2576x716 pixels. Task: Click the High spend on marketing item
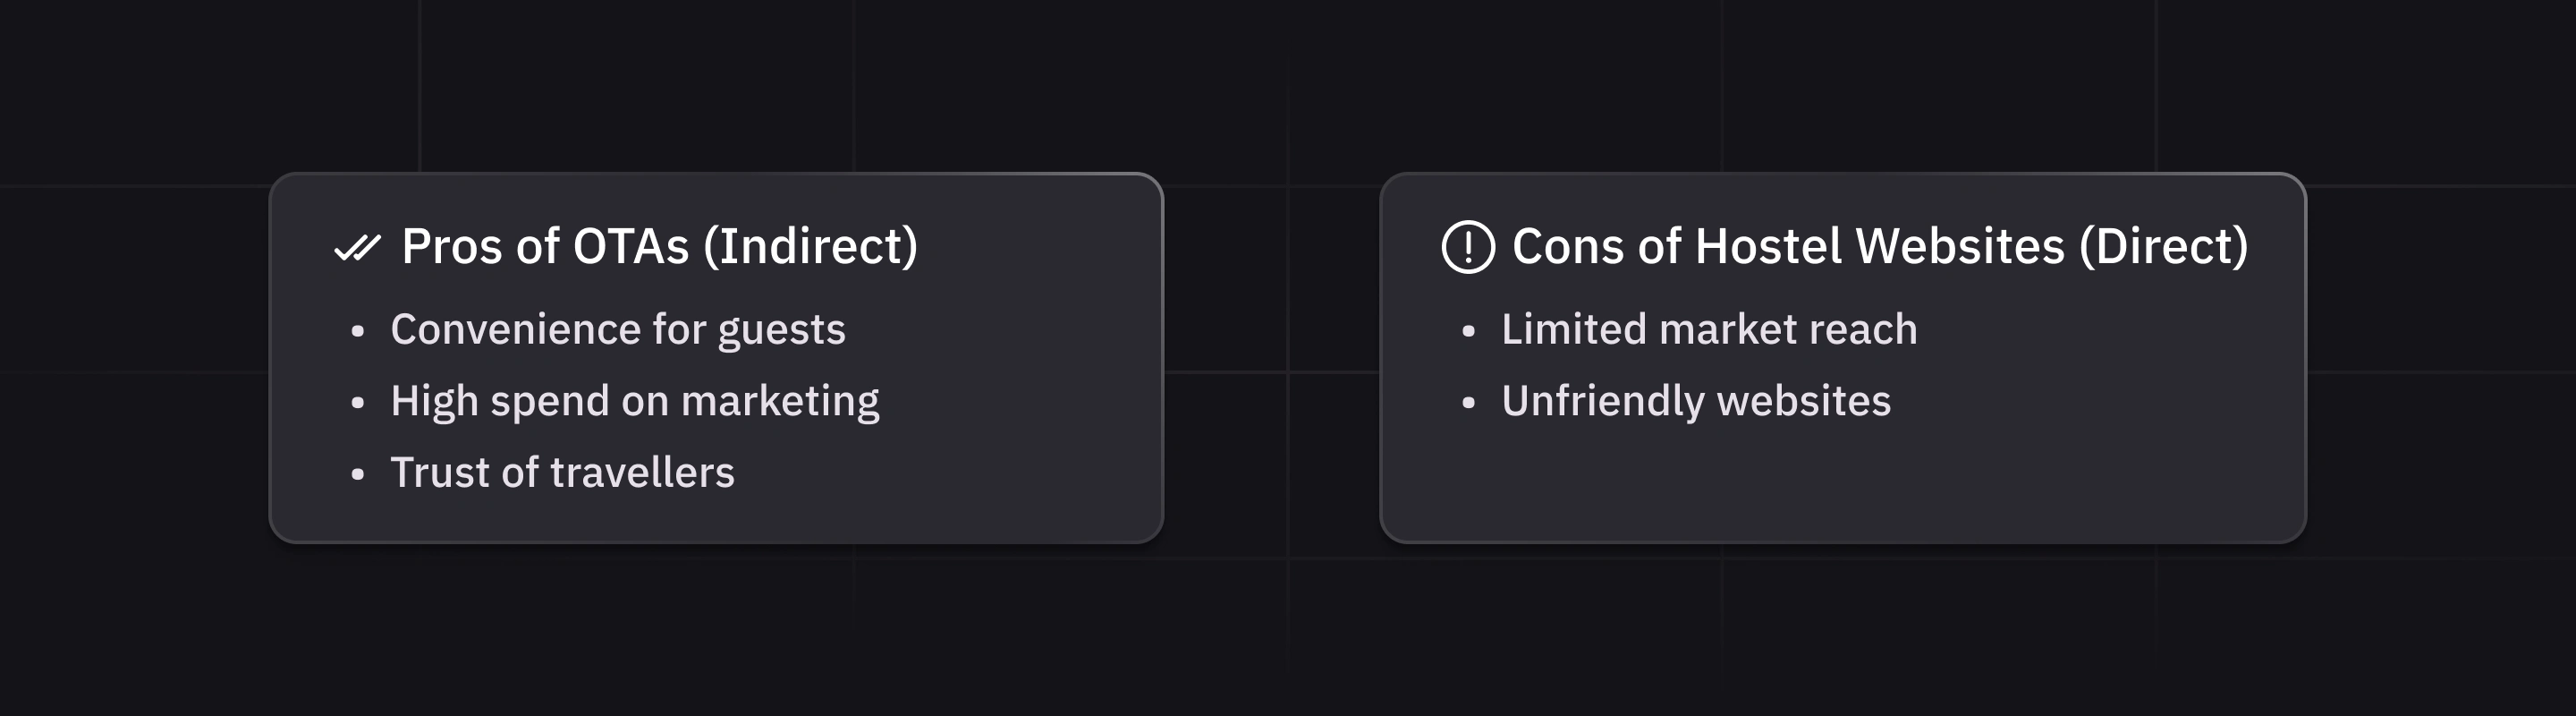(634, 402)
